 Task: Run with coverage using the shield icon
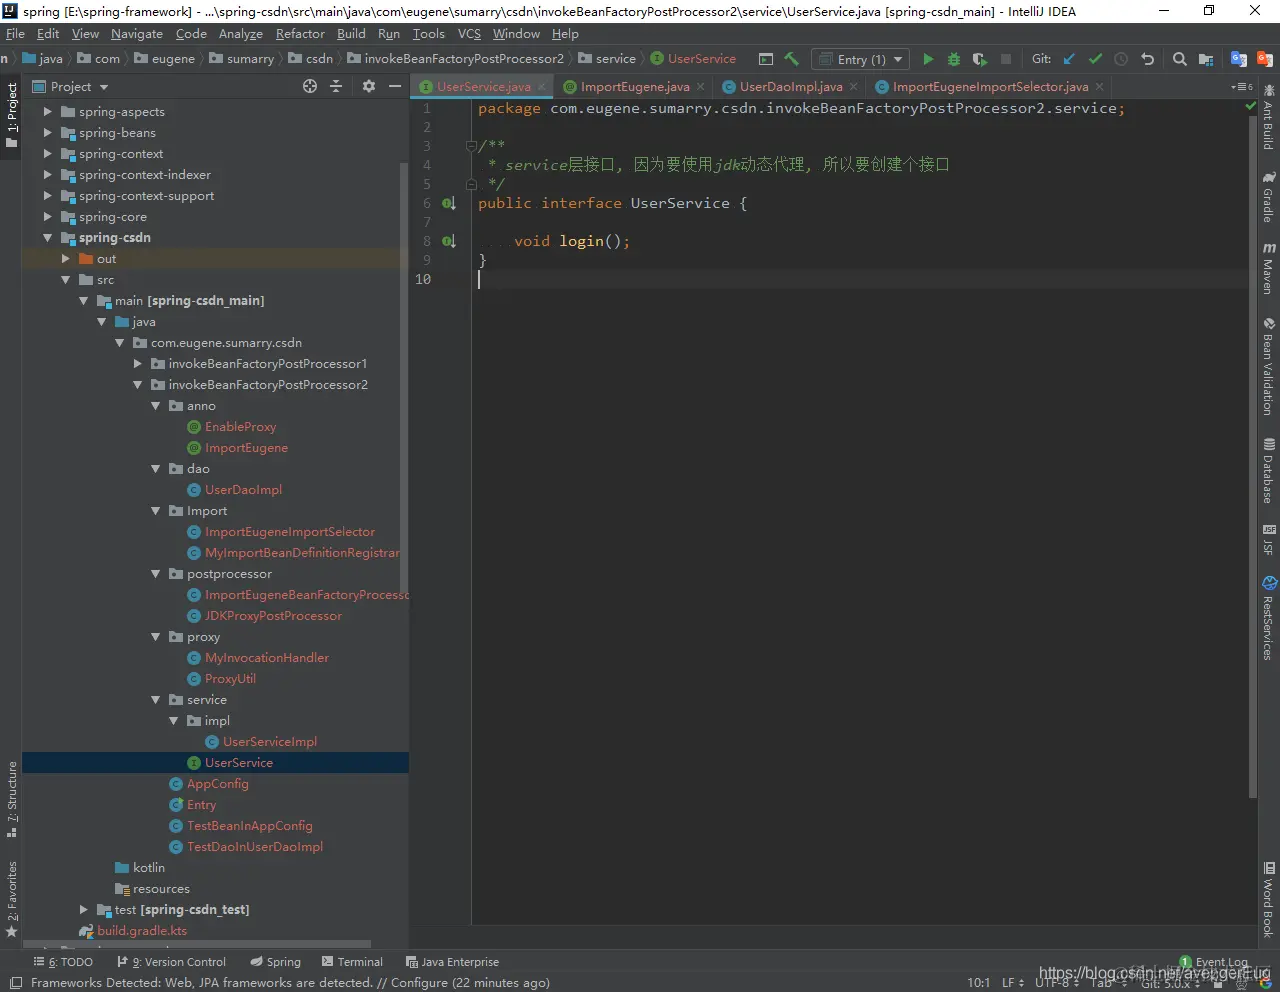[980, 59]
